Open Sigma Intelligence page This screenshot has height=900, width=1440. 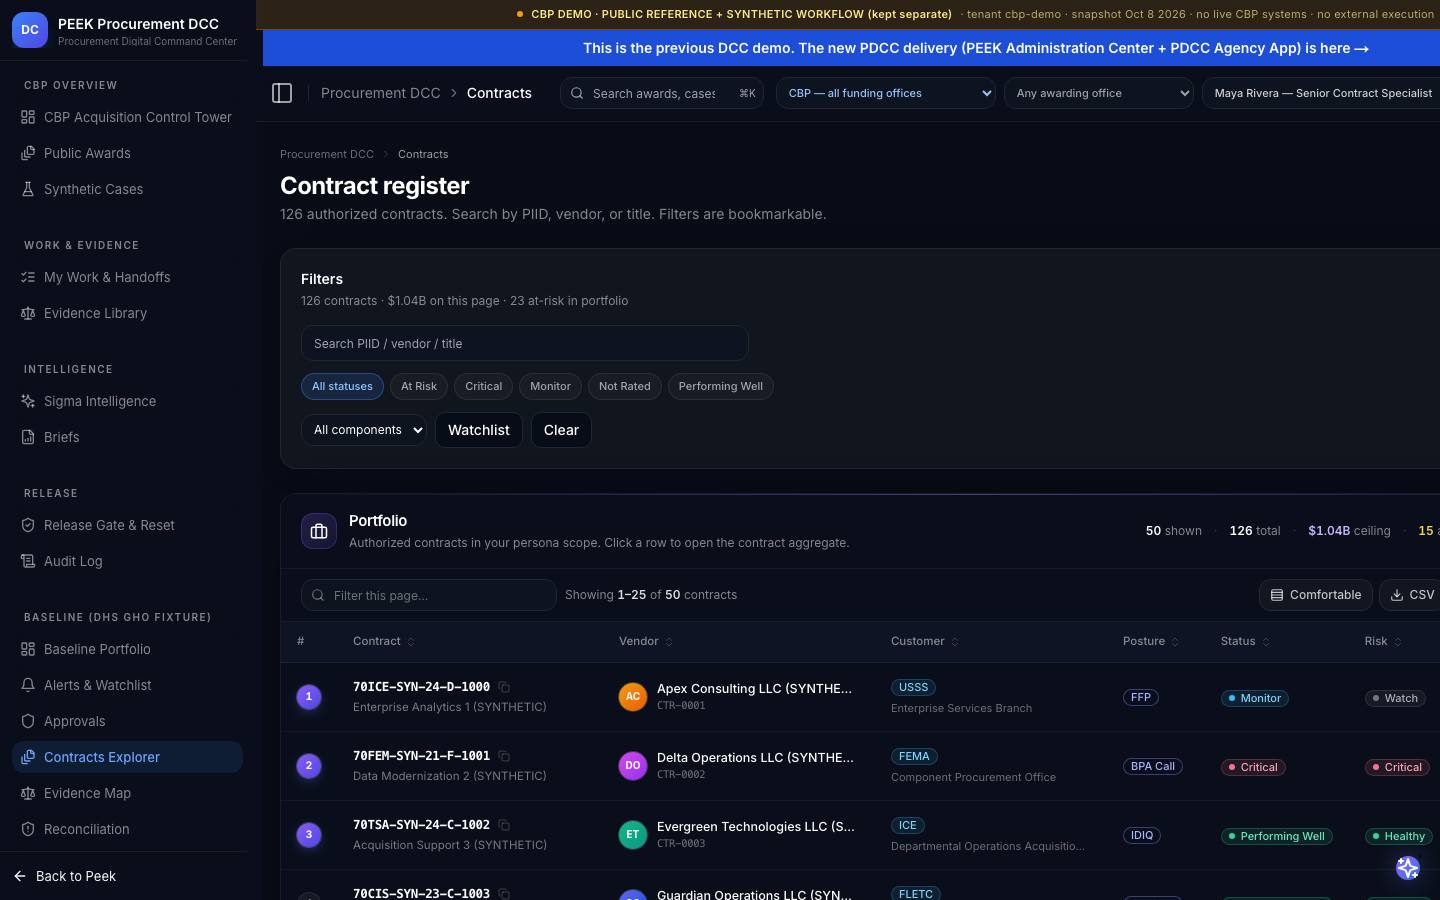tap(128, 401)
